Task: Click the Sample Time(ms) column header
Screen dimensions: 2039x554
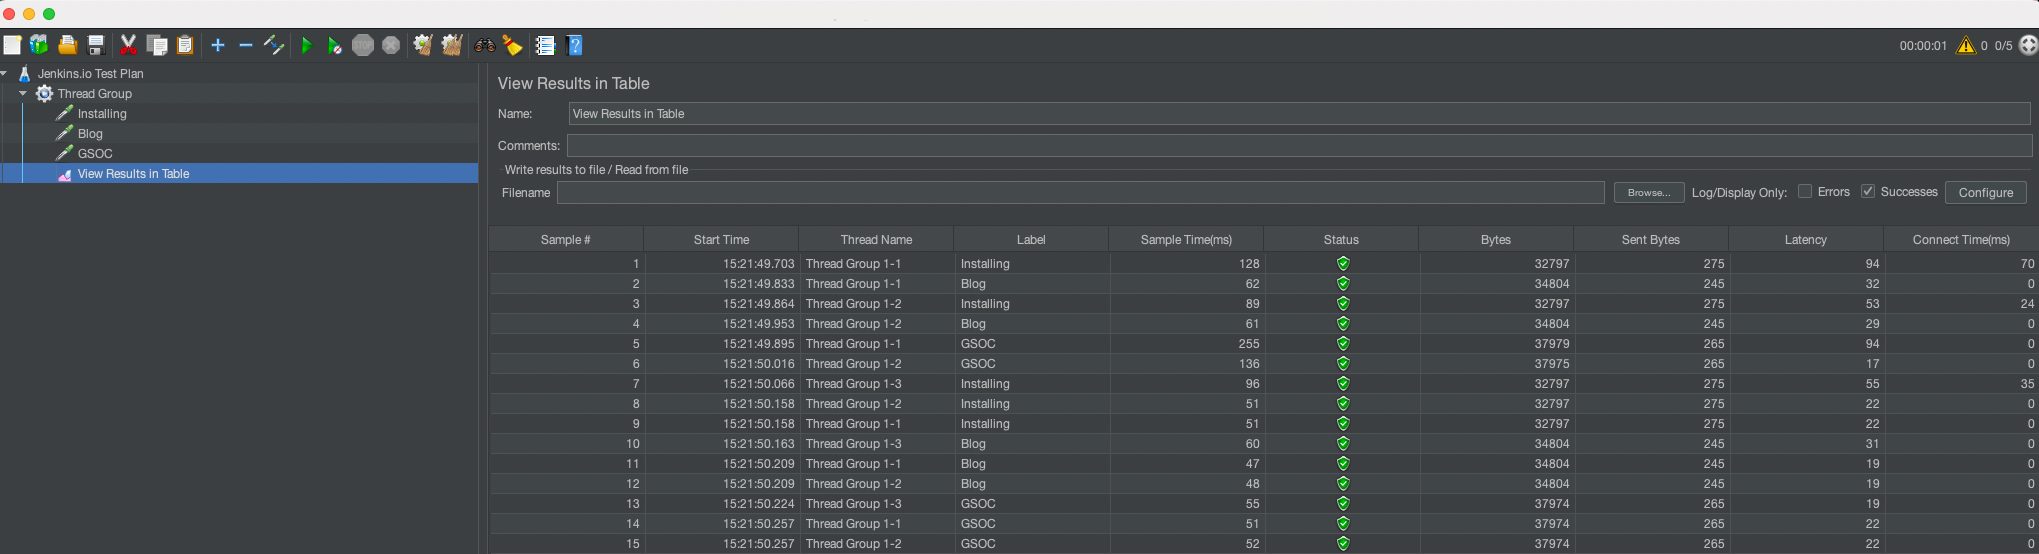Action: click(1186, 239)
